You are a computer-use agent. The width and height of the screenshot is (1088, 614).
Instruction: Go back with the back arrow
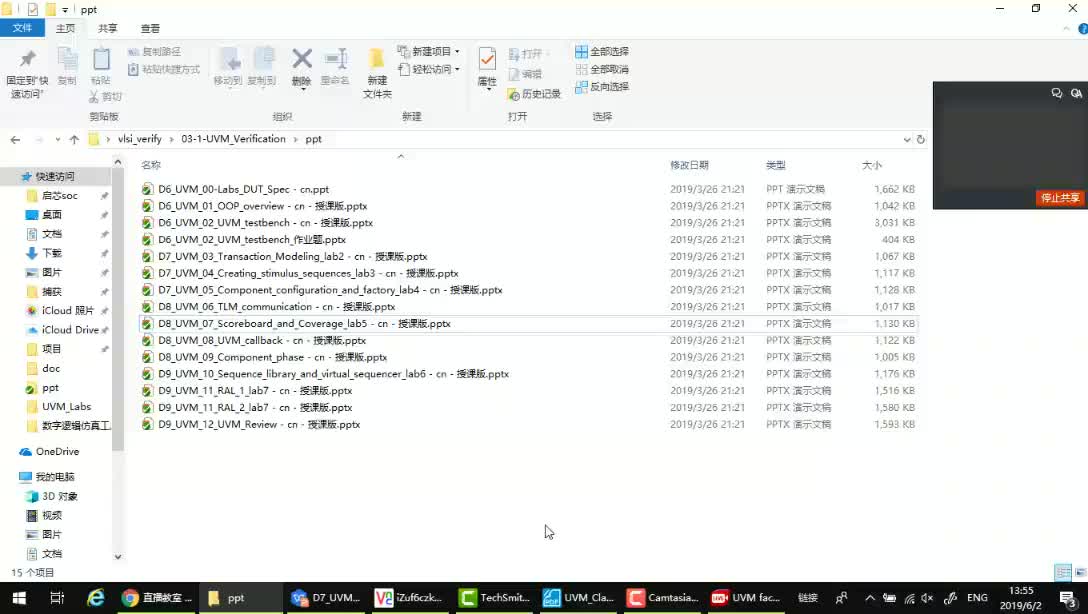(x=15, y=139)
